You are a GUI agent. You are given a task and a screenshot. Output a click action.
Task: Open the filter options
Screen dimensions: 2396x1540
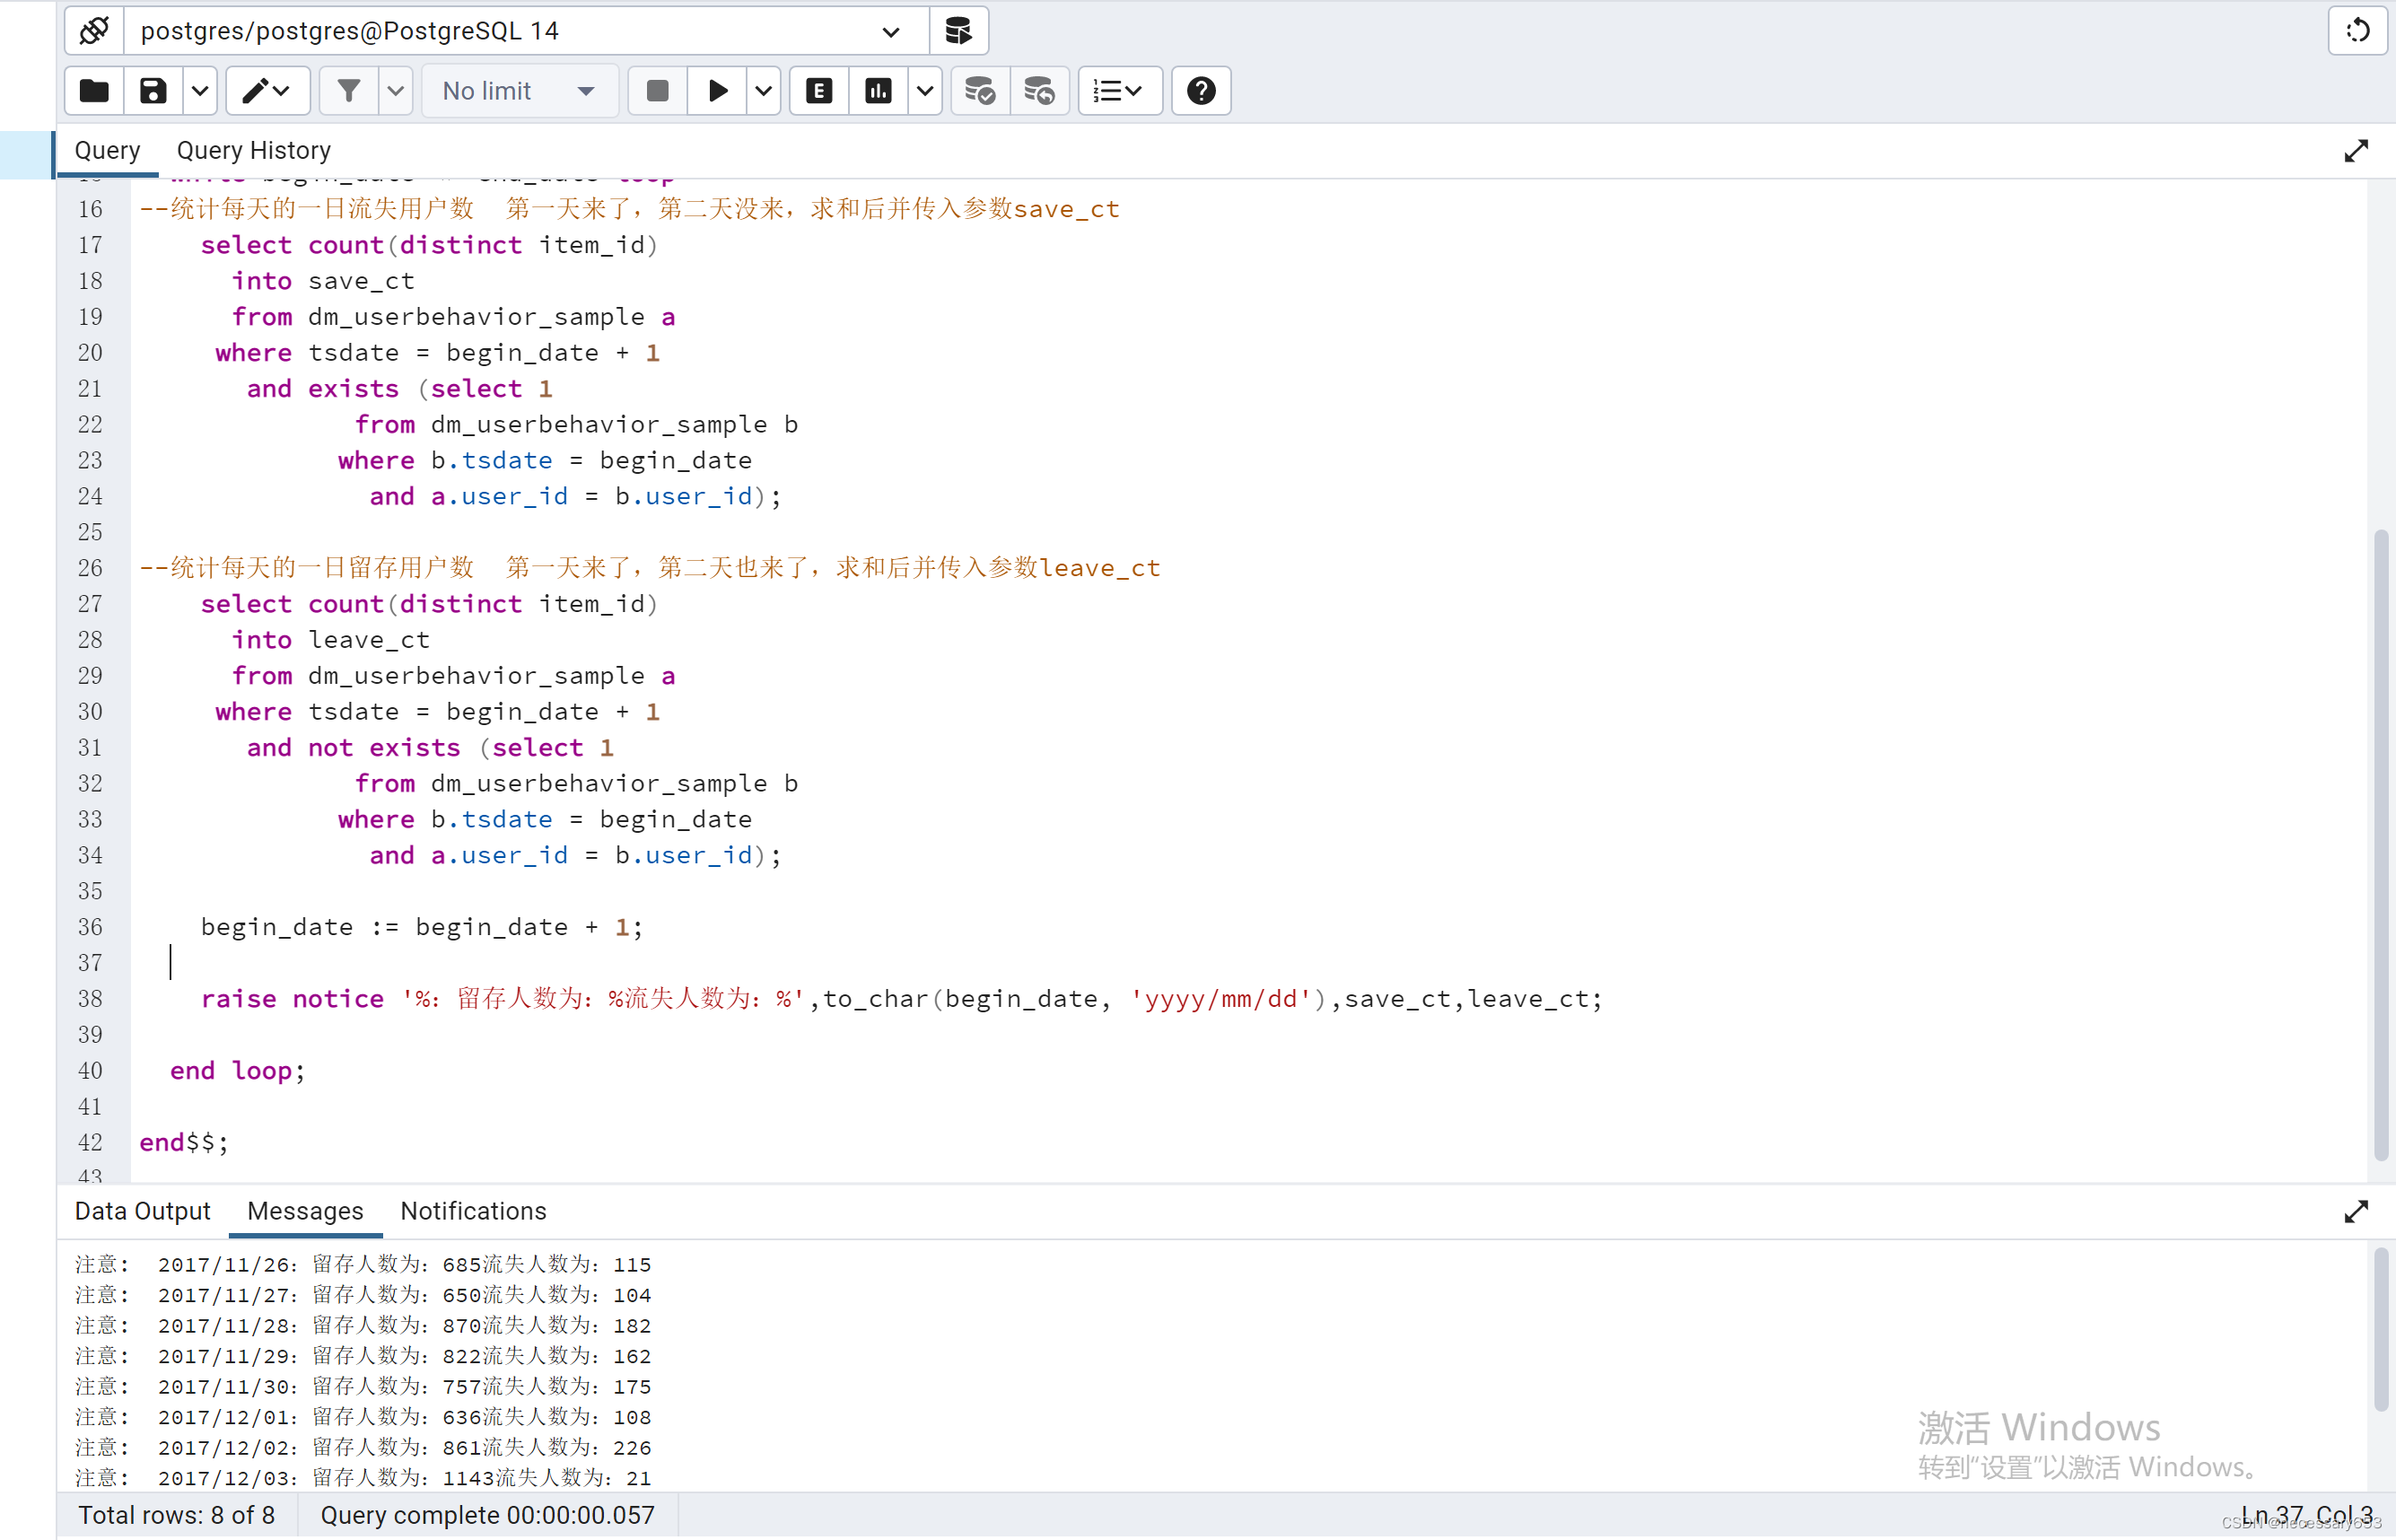(x=348, y=90)
